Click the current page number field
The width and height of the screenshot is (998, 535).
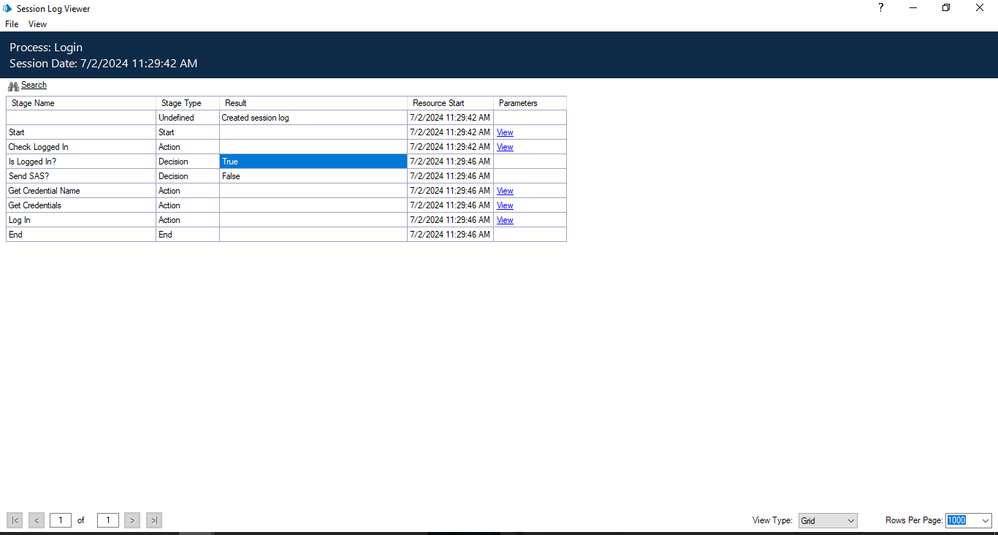click(x=60, y=520)
